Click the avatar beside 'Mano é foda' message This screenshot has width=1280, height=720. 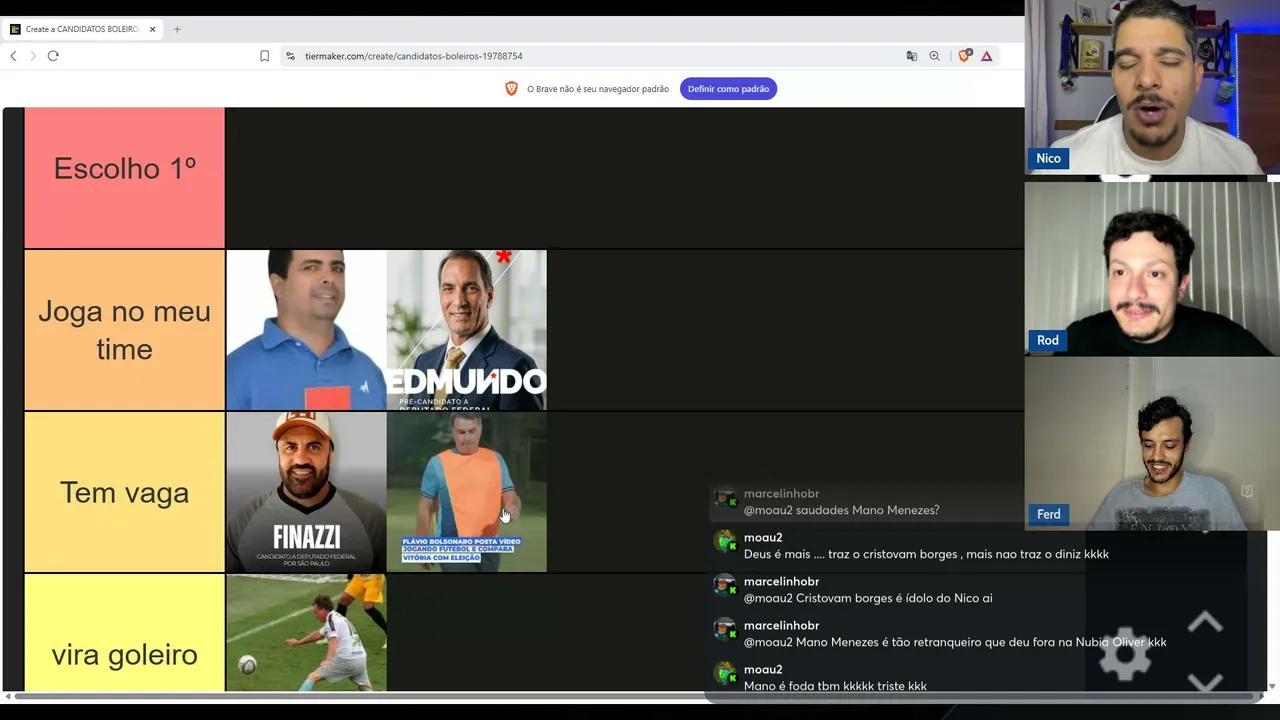point(725,674)
